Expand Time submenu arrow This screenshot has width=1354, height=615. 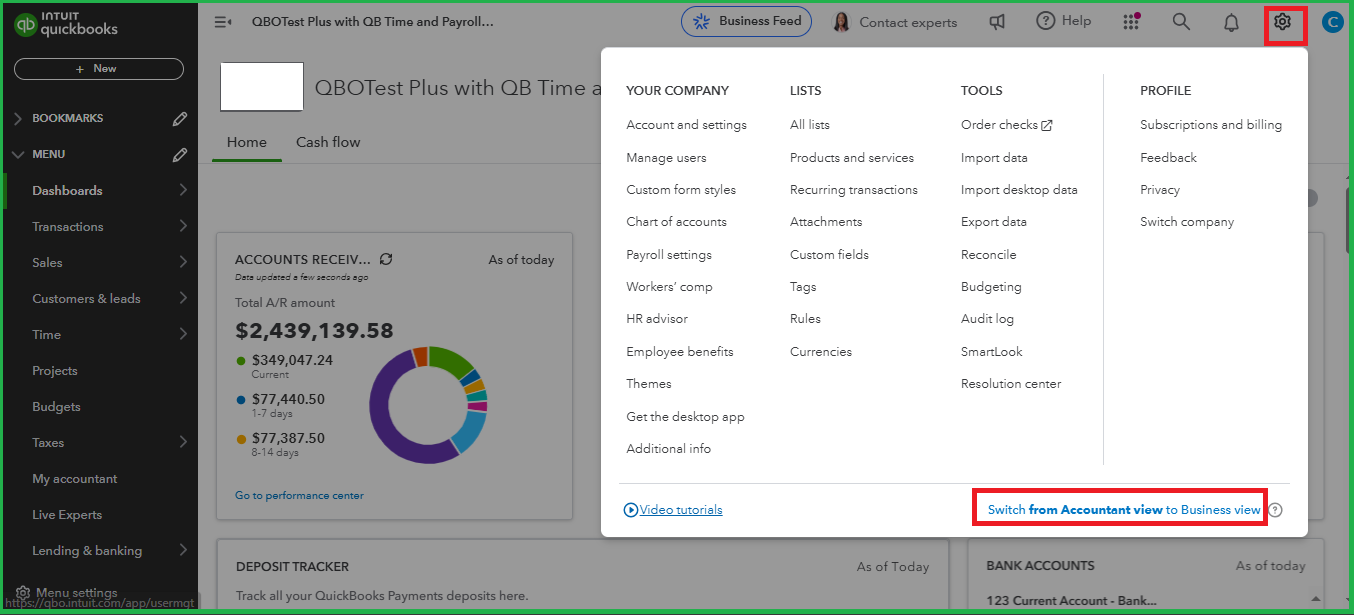tap(183, 334)
